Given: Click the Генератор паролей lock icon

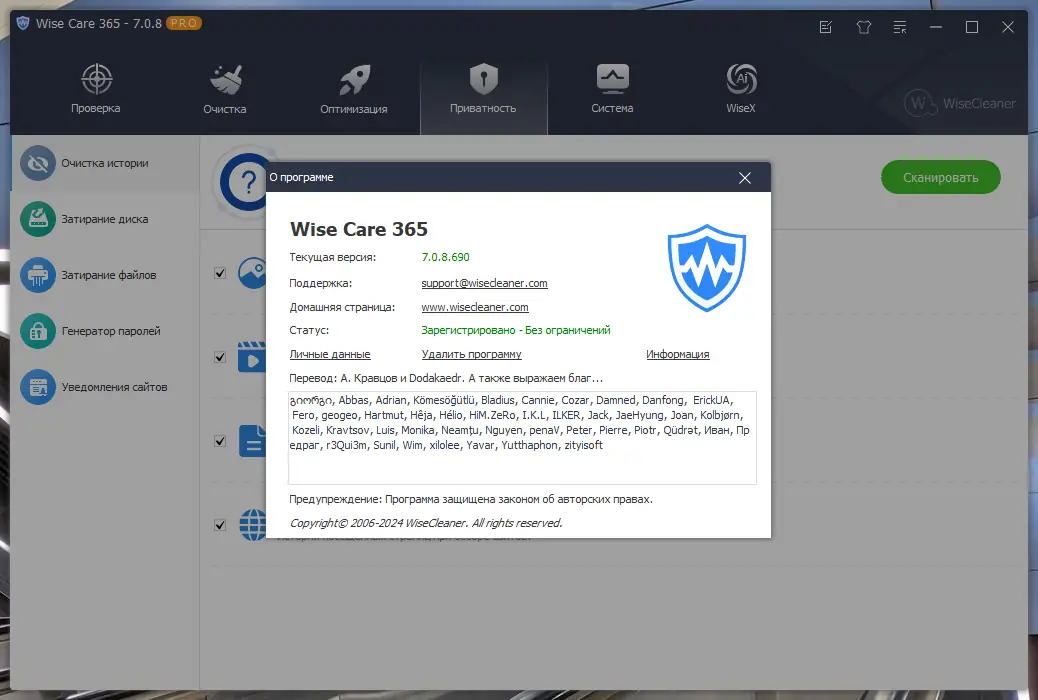Looking at the screenshot, I should tap(38, 331).
